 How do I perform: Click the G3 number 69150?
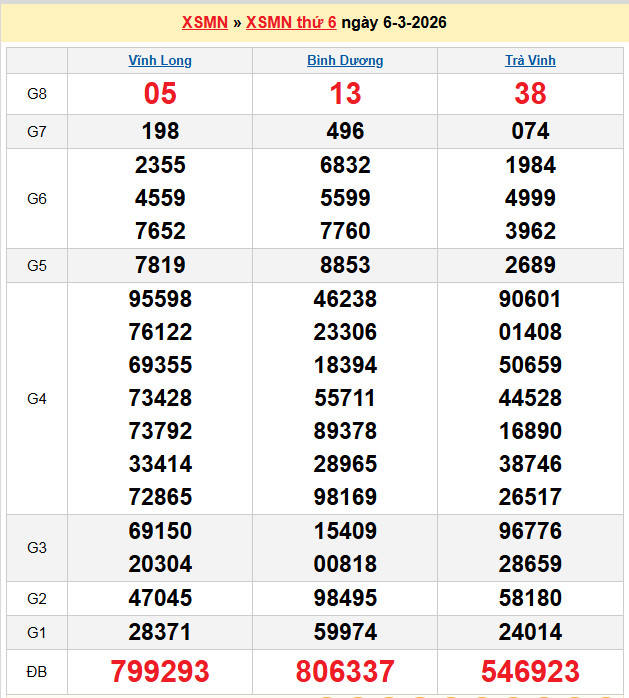tap(160, 530)
